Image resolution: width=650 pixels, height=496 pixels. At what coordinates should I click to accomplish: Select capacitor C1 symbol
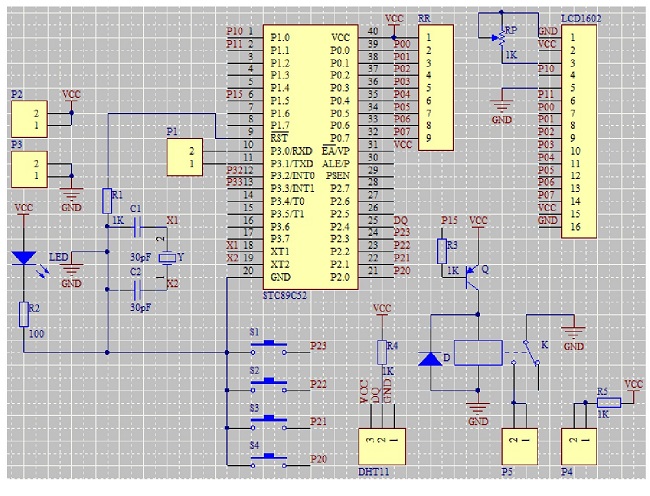pos(137,226)
